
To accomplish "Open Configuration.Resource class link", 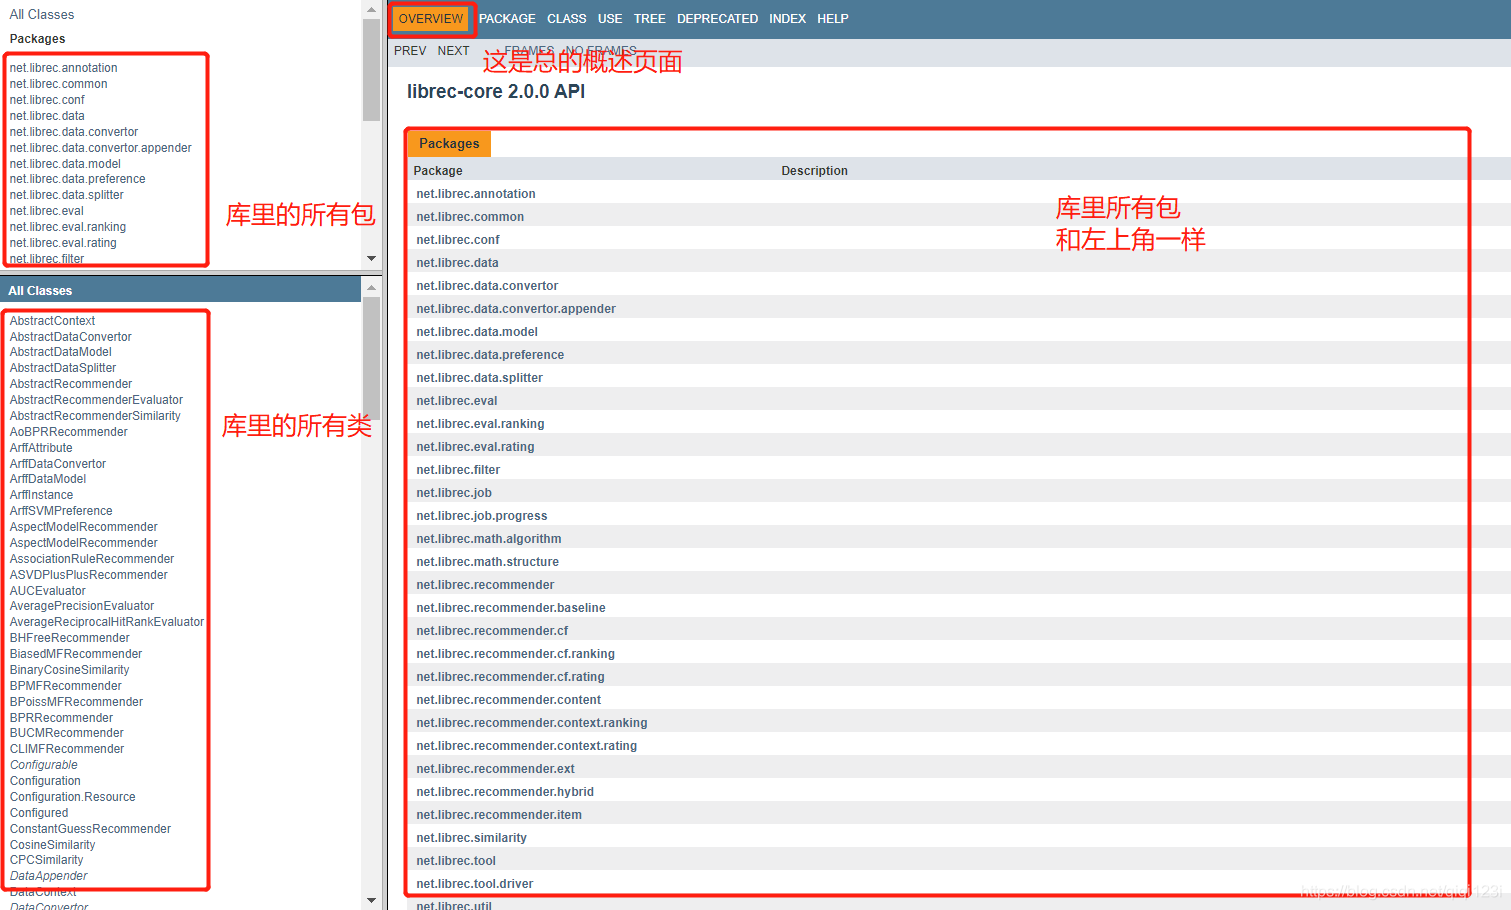I will (73, 797).
